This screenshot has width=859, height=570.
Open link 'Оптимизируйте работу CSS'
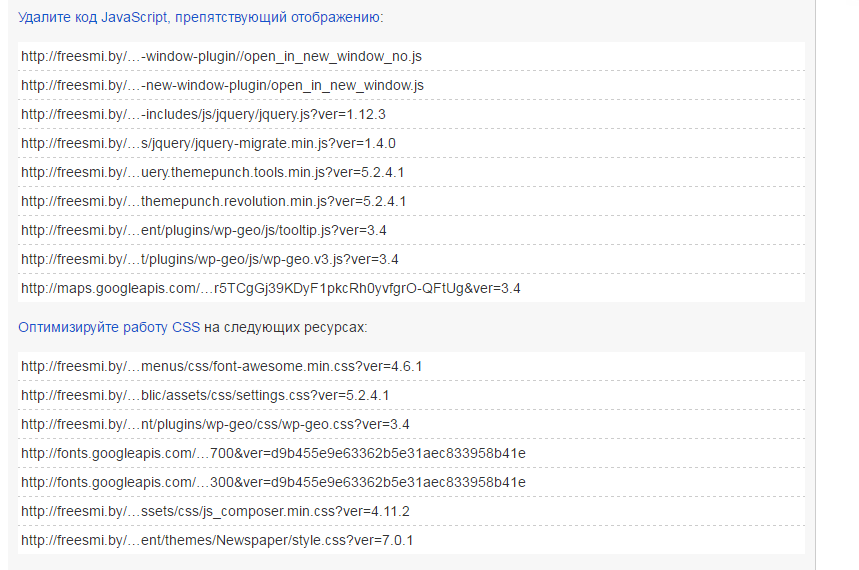click(x=109, y=327)
